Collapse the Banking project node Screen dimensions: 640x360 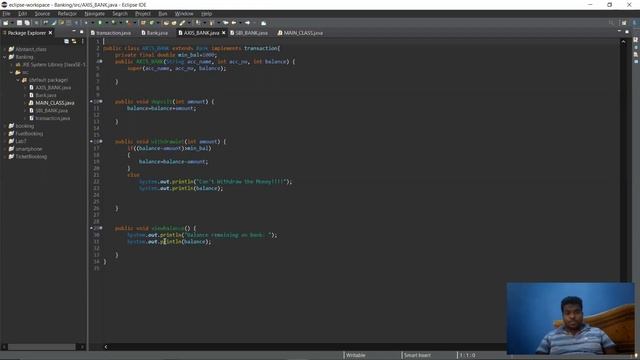(5, 57)
